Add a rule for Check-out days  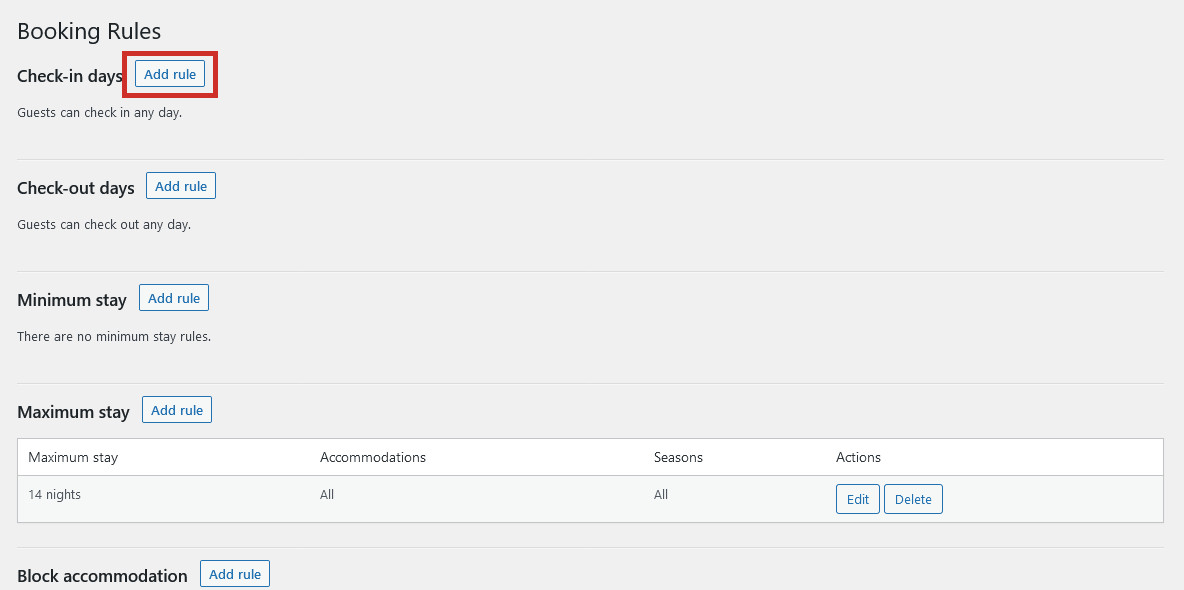(180, 186)
